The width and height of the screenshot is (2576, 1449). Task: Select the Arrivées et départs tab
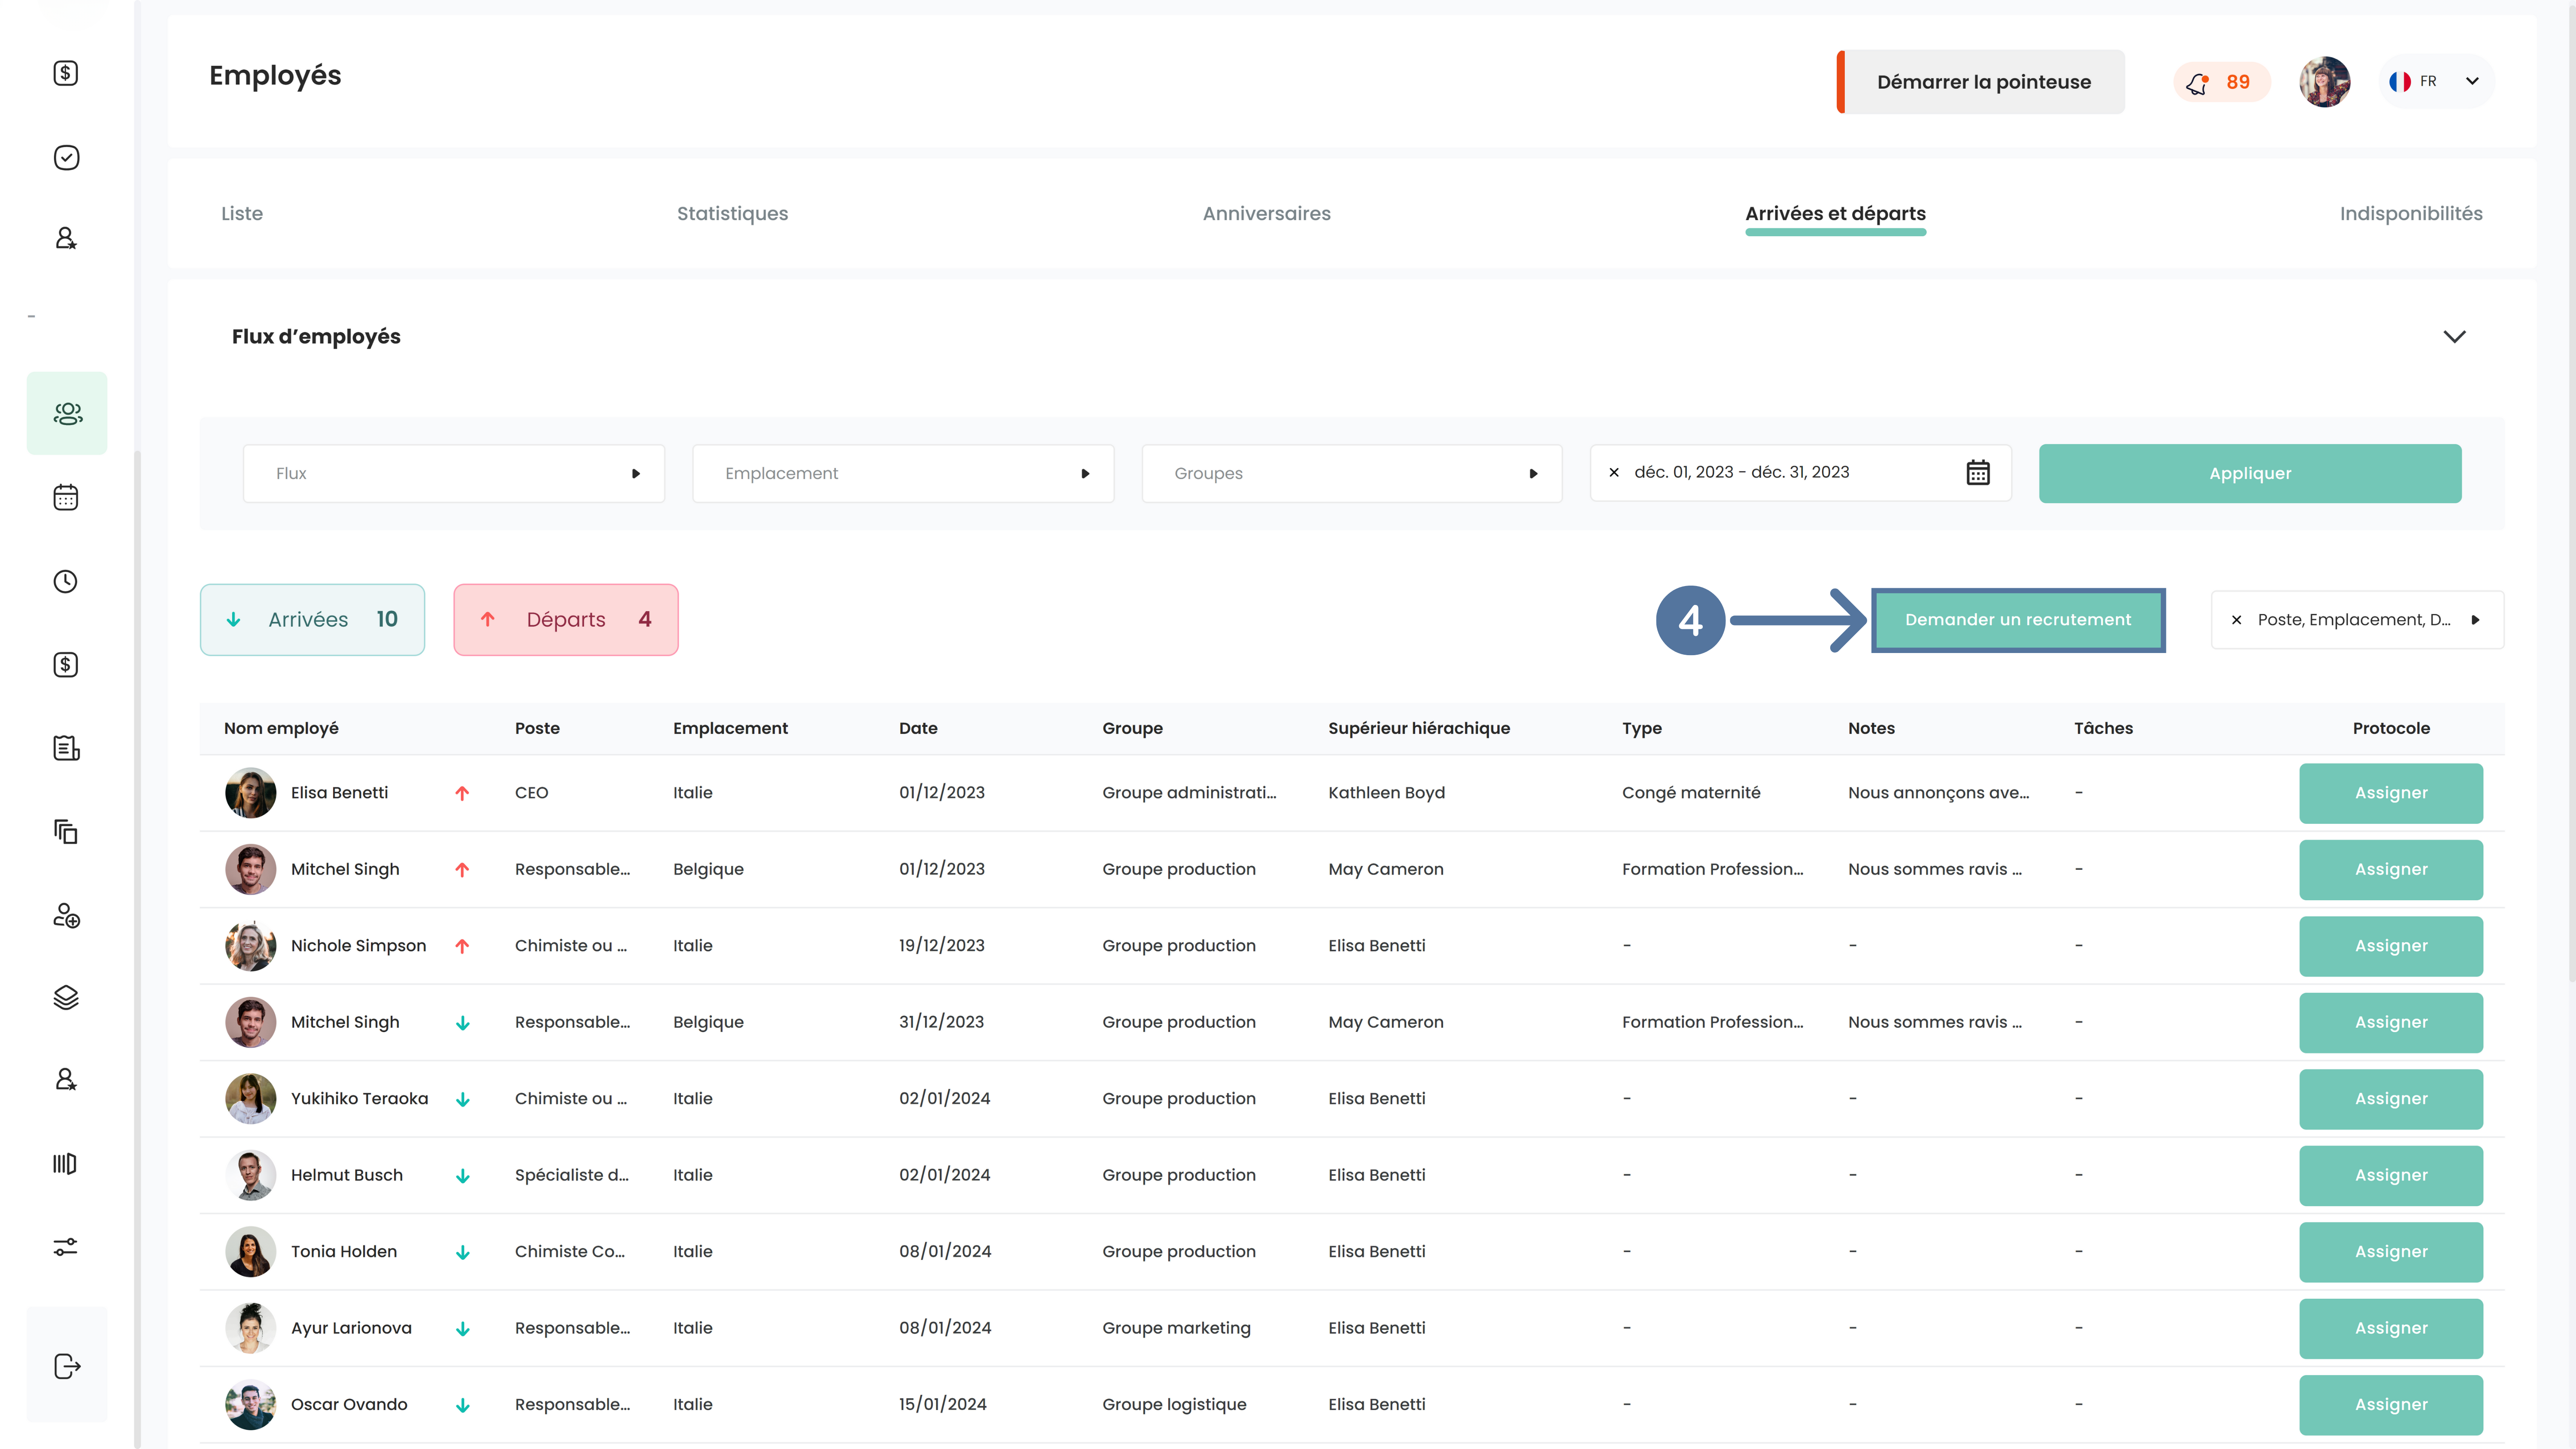[x=1835, y=213]
